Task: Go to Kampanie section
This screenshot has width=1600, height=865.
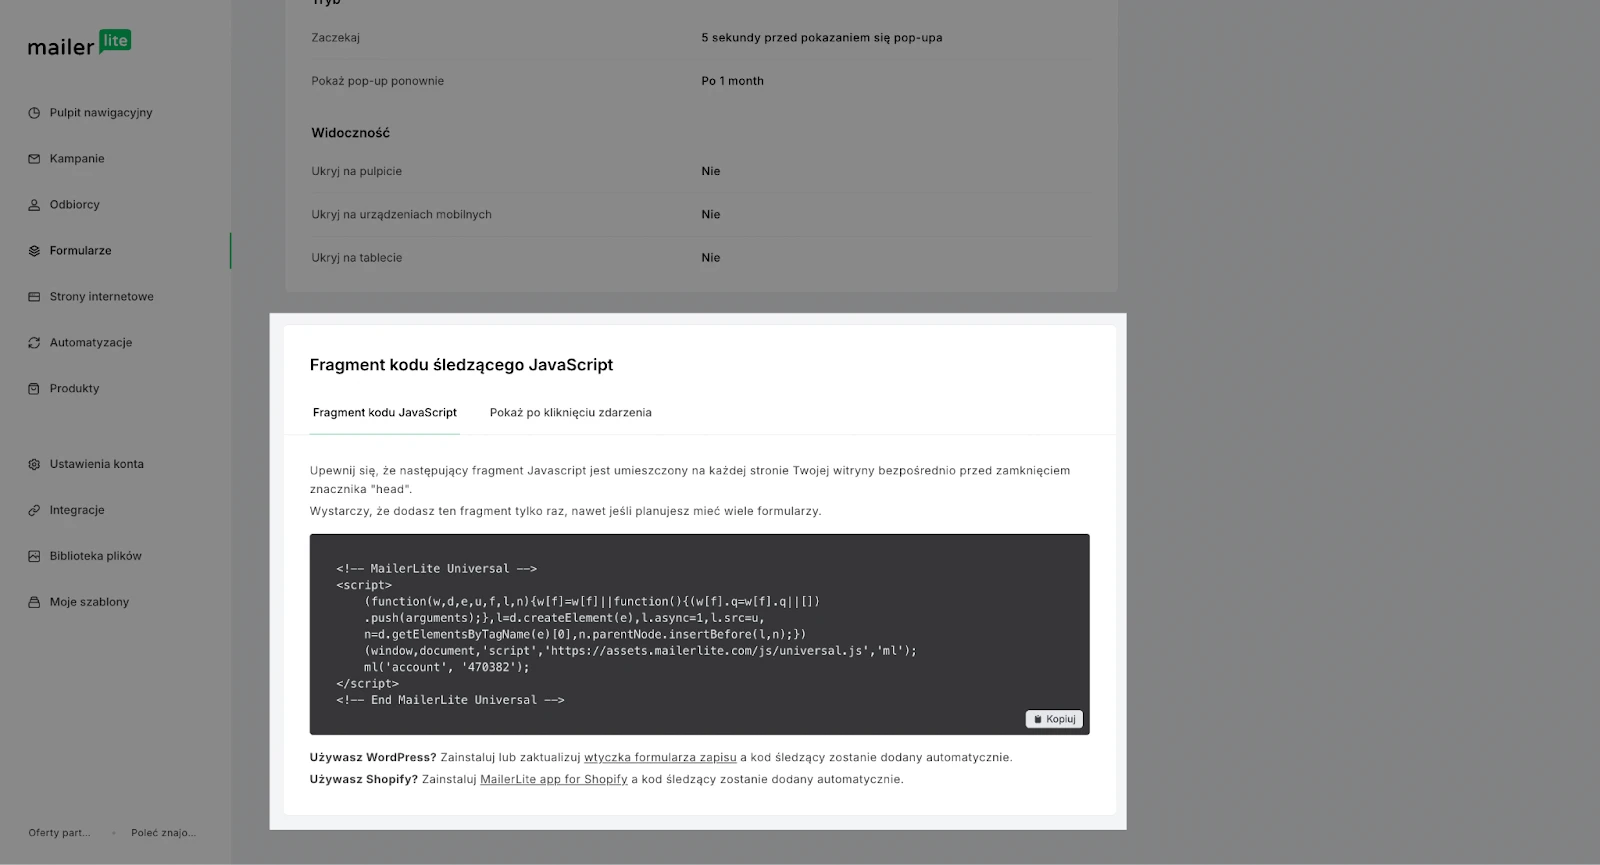Action: point(77,159)
